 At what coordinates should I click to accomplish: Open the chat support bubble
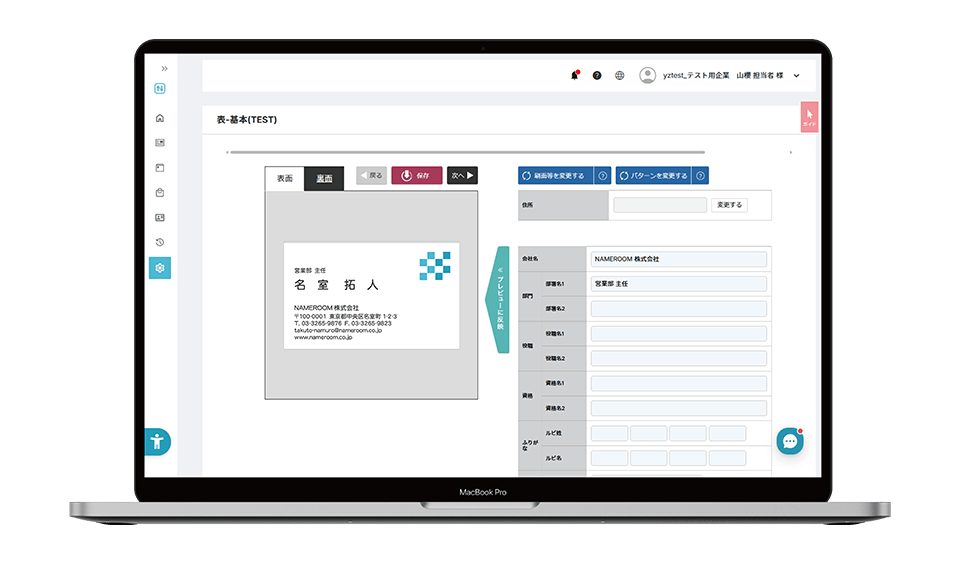[790, 442]
